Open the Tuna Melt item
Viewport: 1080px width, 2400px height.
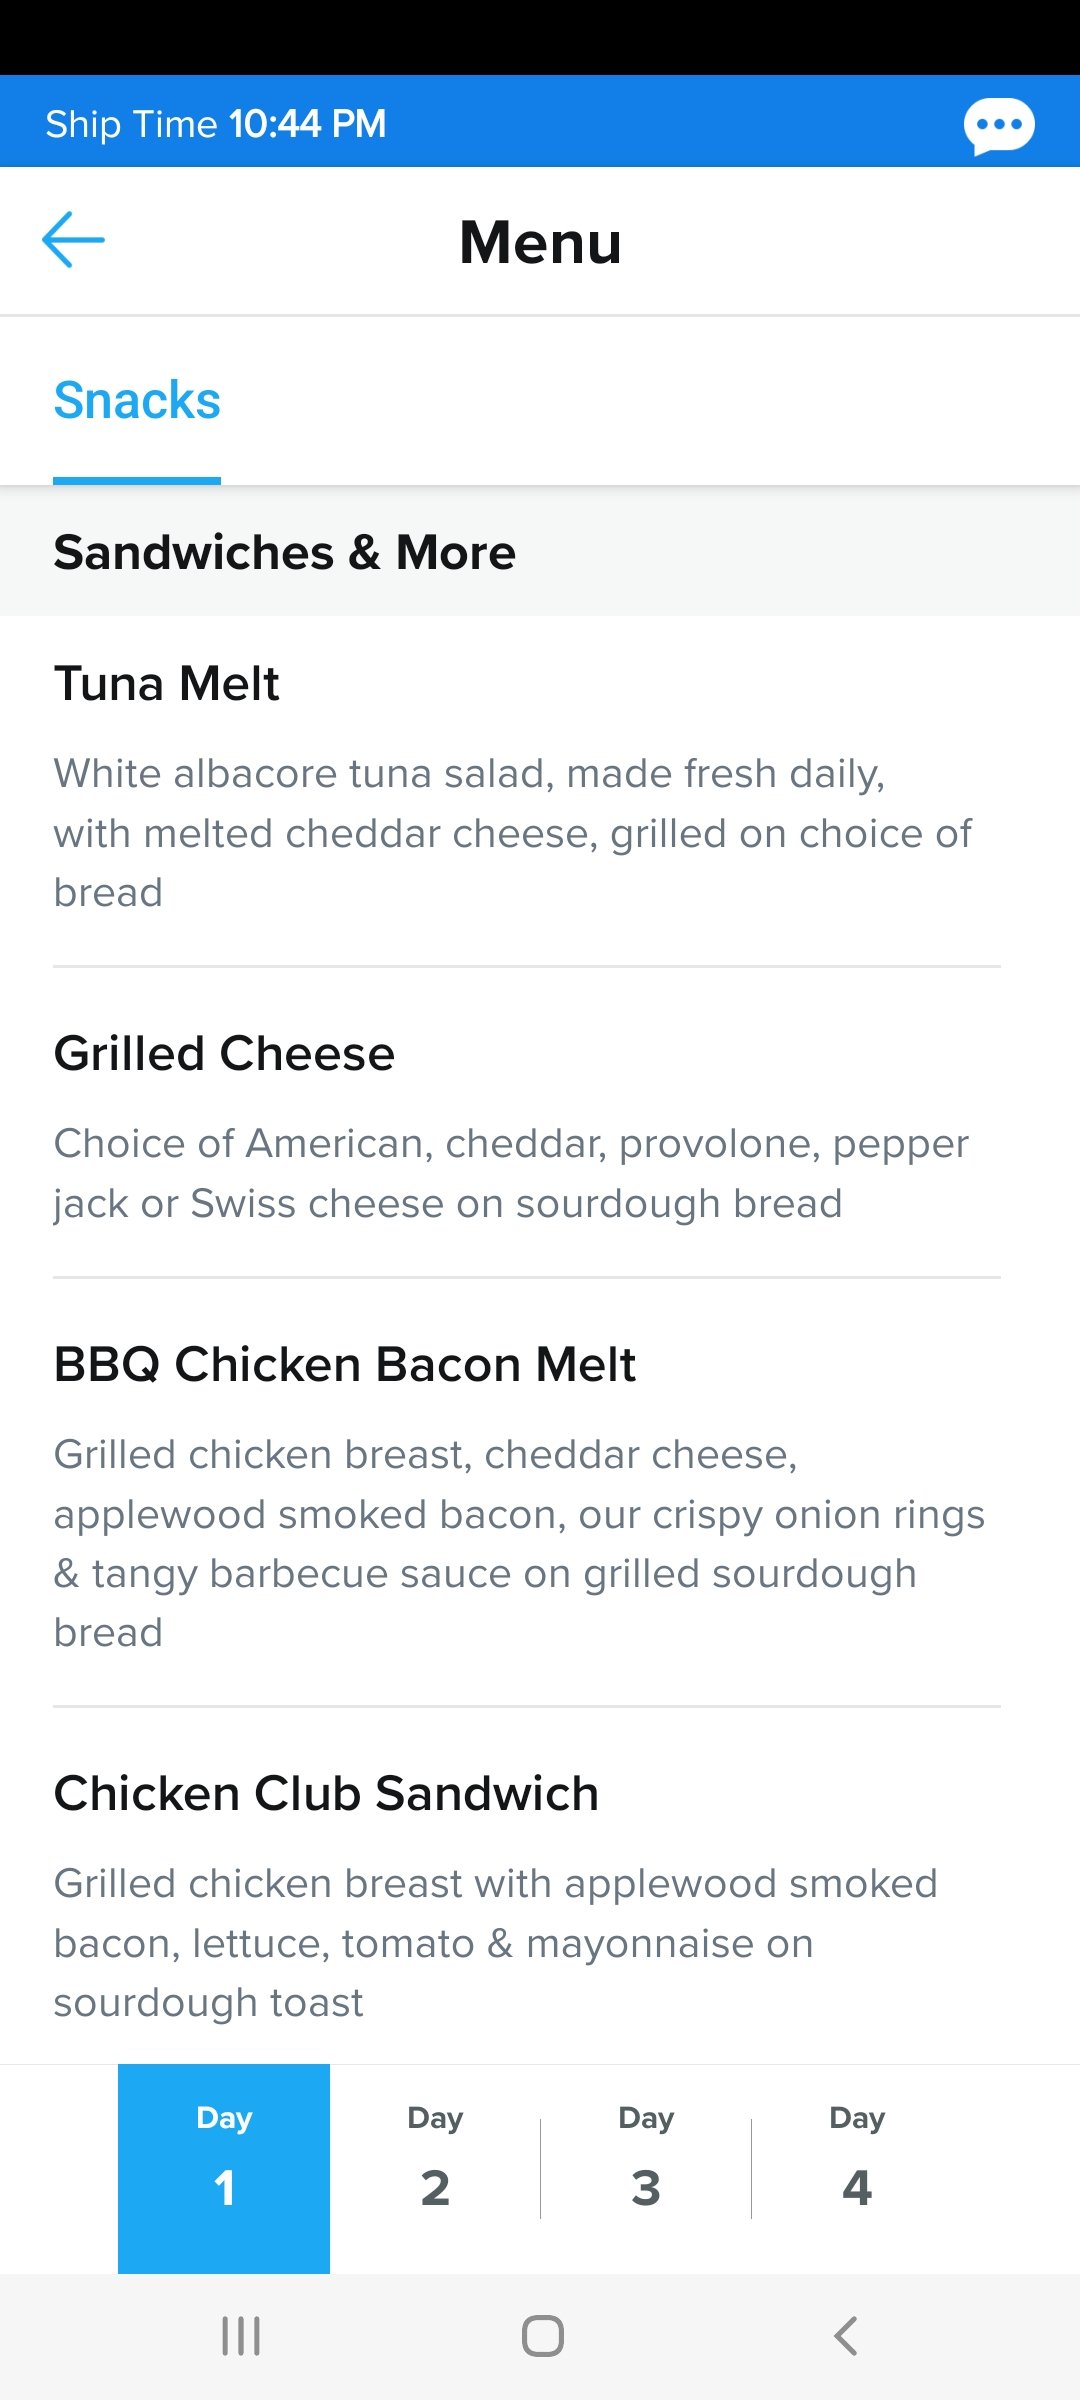(x=527, y=791)
